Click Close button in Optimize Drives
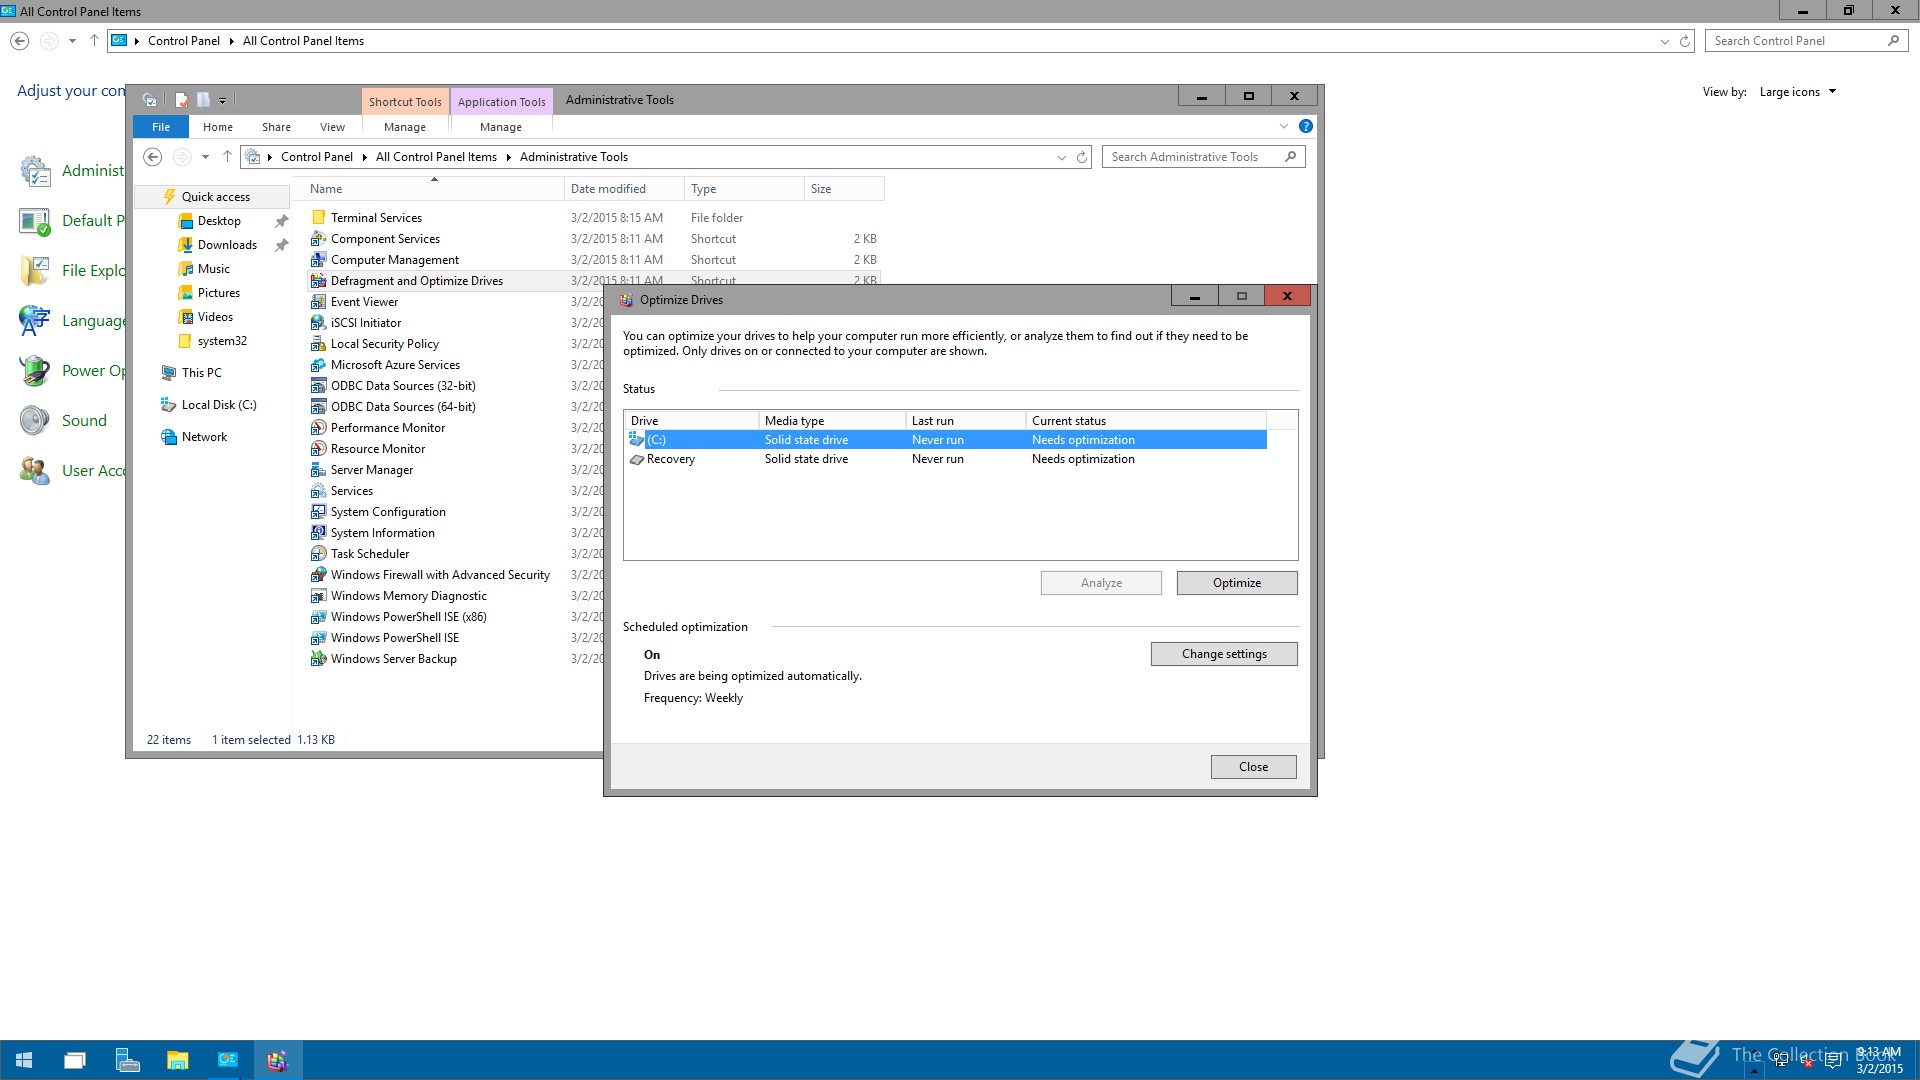 [x=1253, y=767]
